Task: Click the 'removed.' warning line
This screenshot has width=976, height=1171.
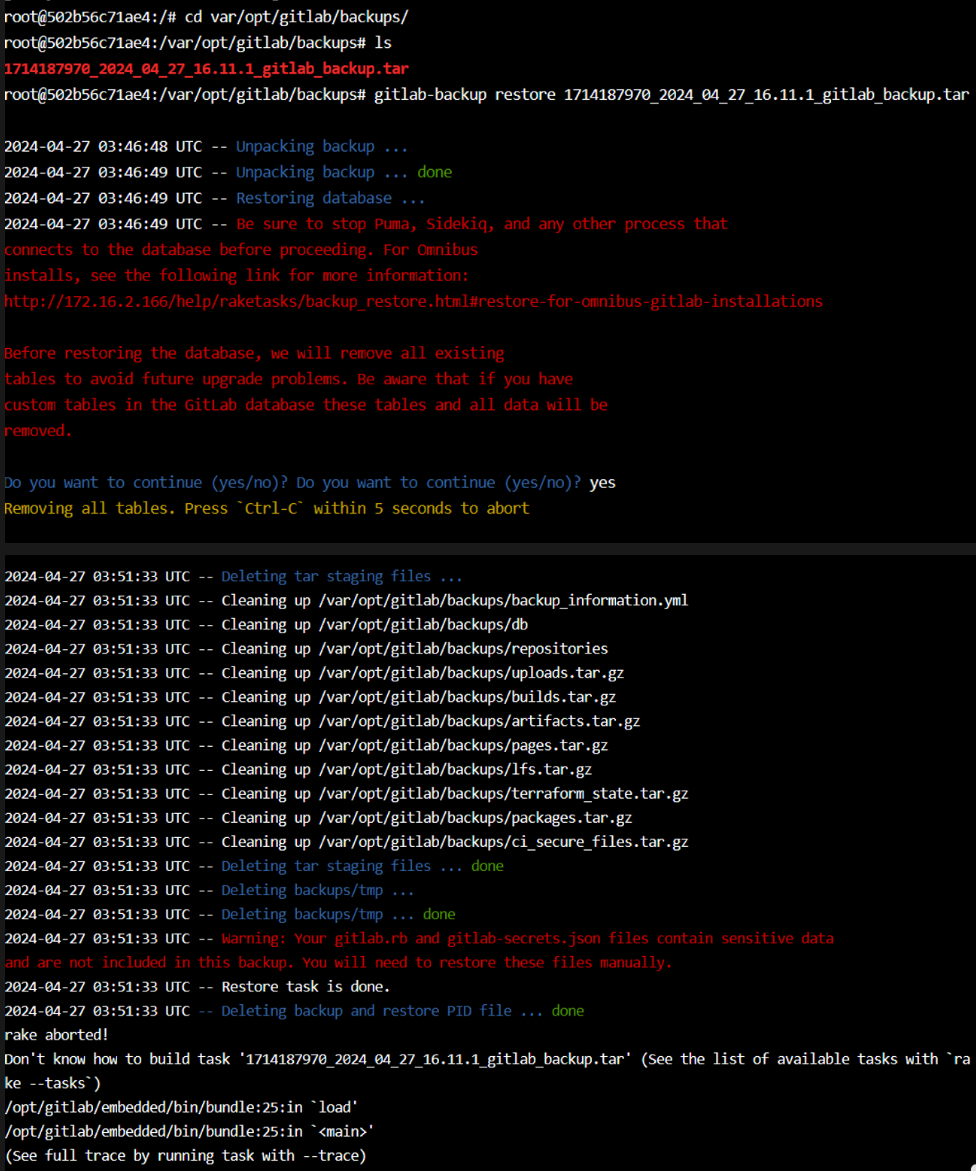Action: point(38,431)
